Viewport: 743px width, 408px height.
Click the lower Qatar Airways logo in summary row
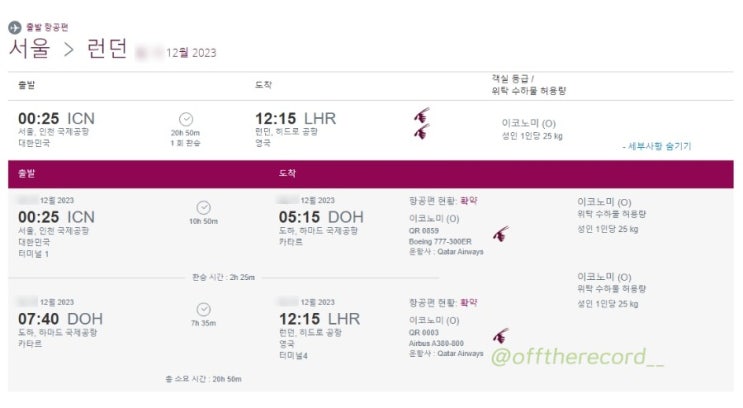421,131
